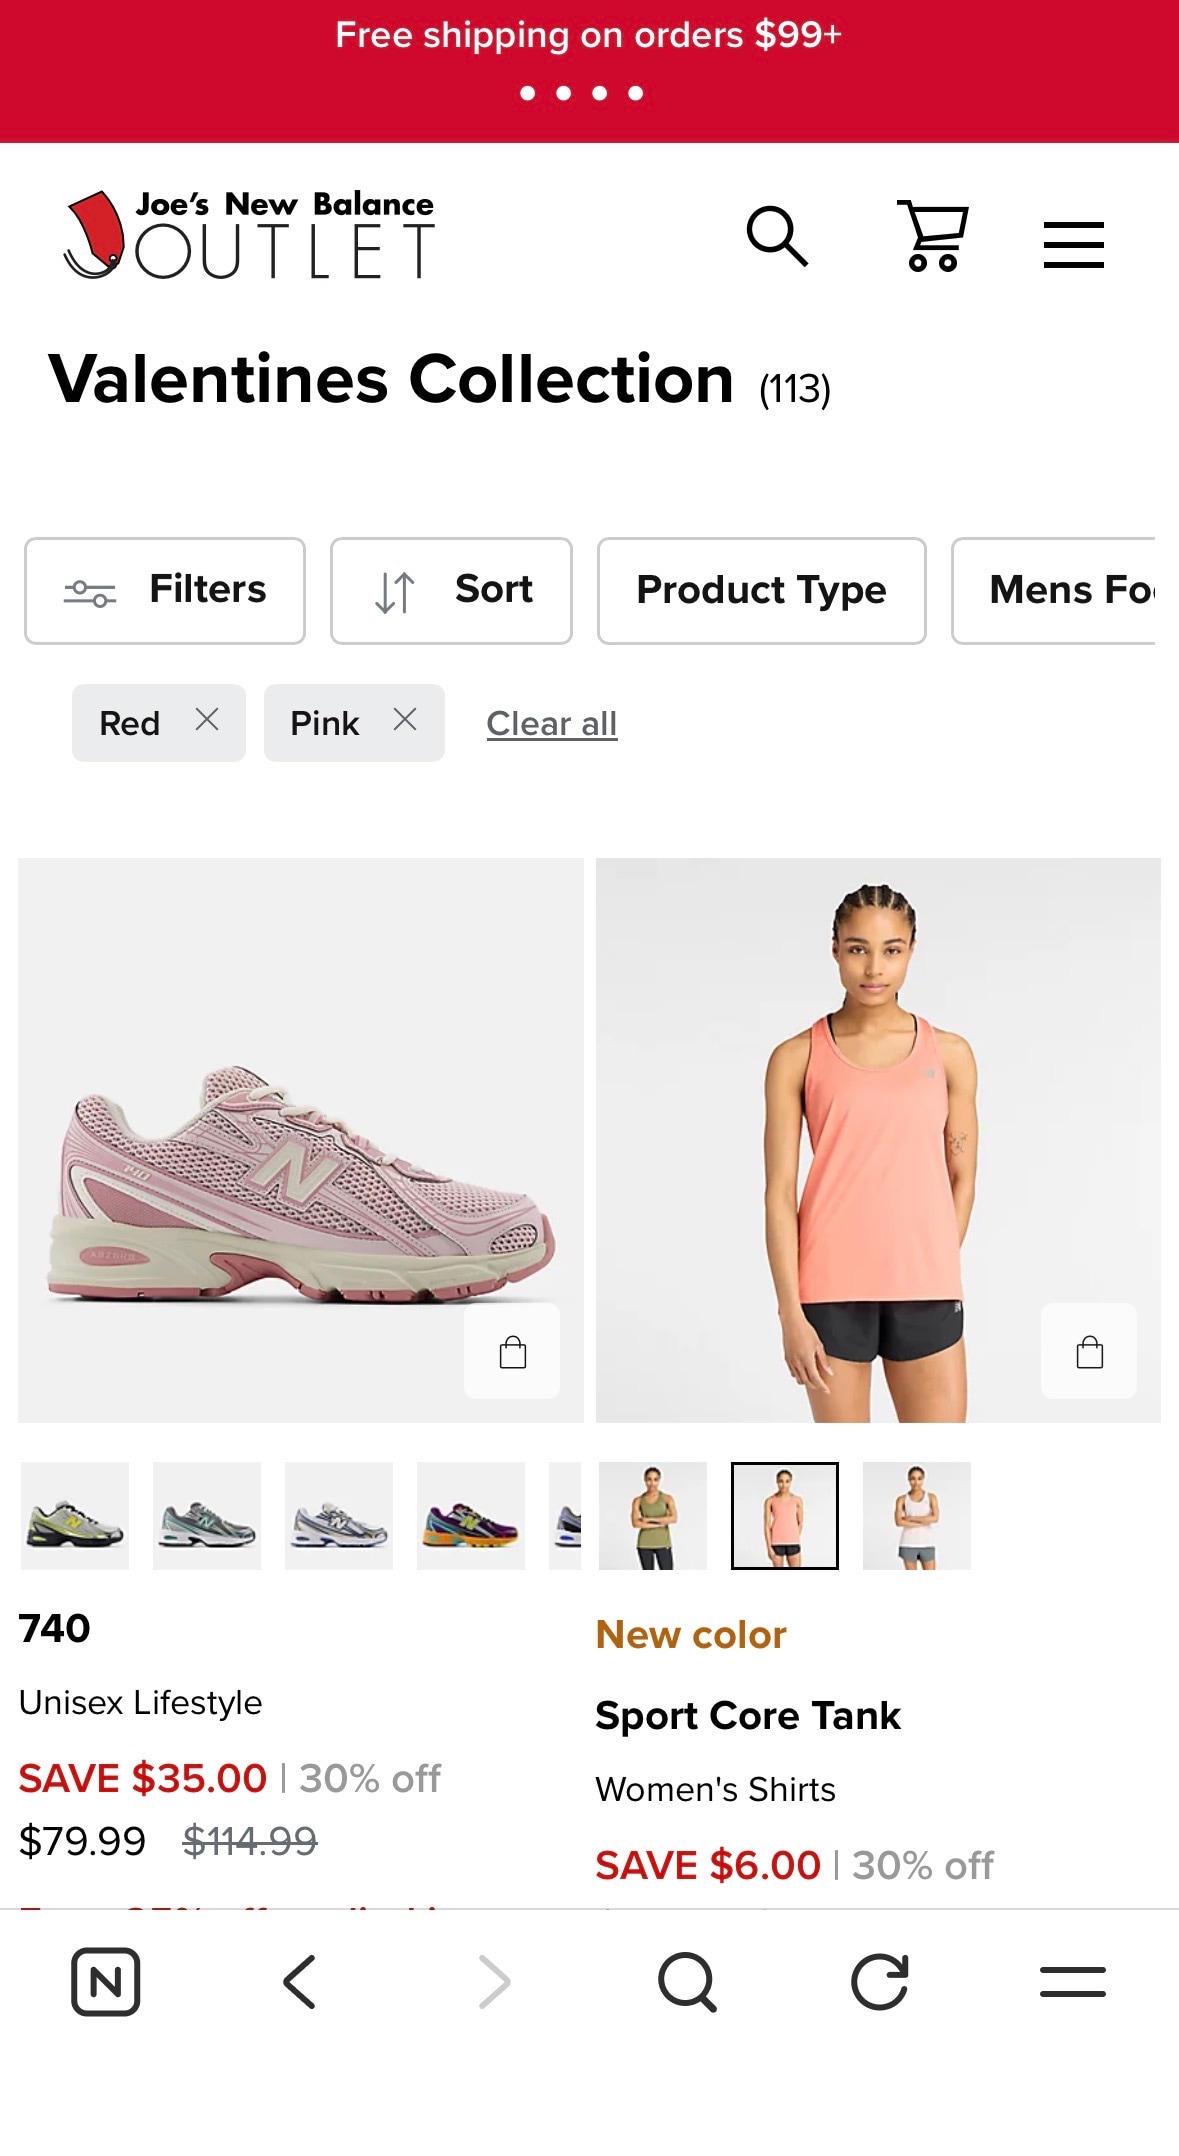Remove the Pink filter chip
This screenshot has width=1179, height=2156.
pos(405,720)
